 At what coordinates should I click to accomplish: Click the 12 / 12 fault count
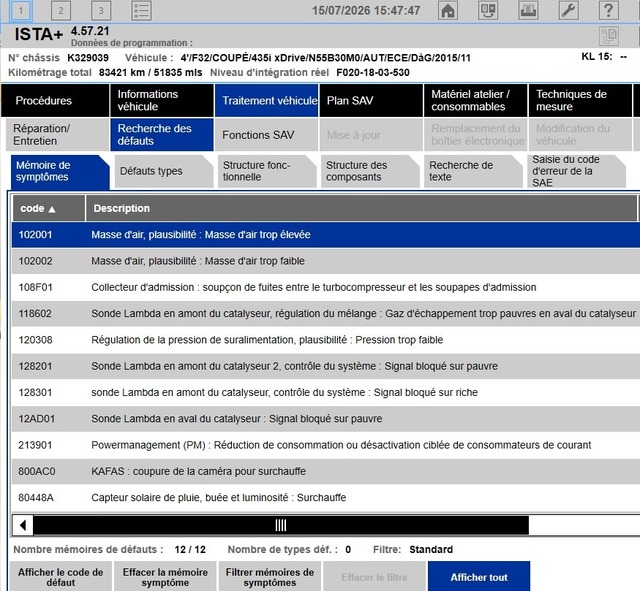tap(190, 549)
